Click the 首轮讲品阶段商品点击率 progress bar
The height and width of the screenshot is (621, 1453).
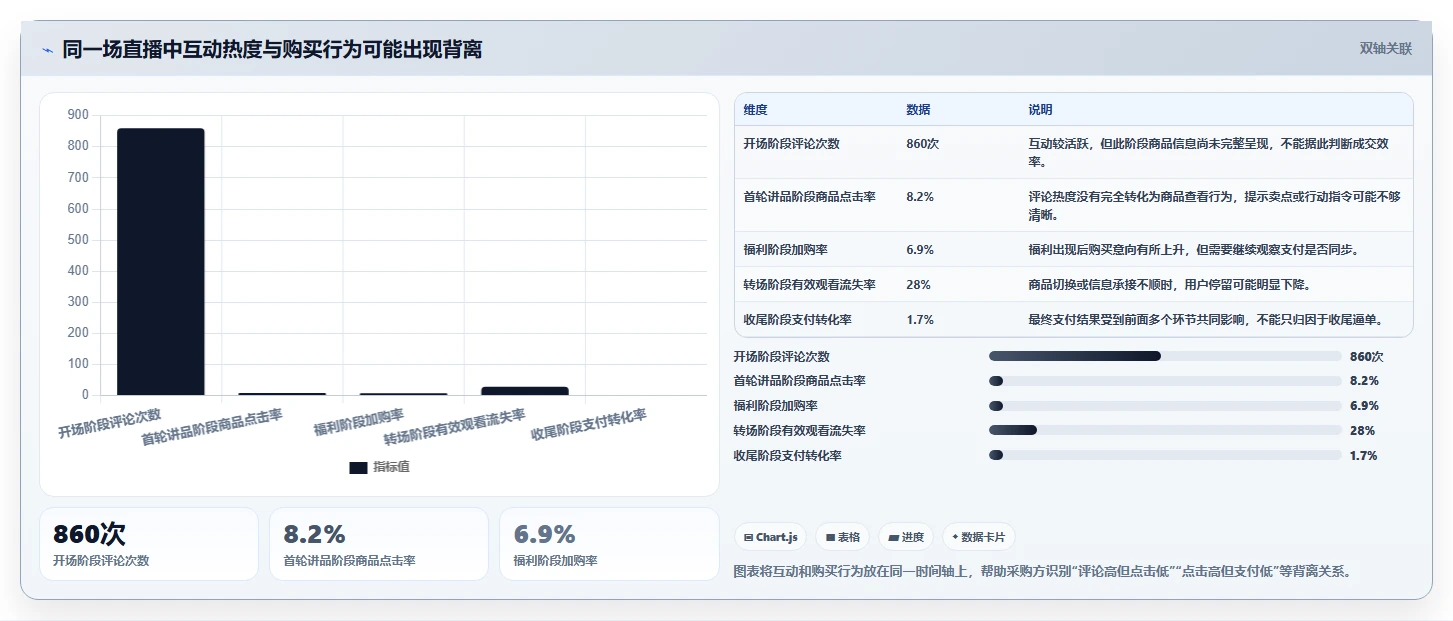(x=1165, y=381)
